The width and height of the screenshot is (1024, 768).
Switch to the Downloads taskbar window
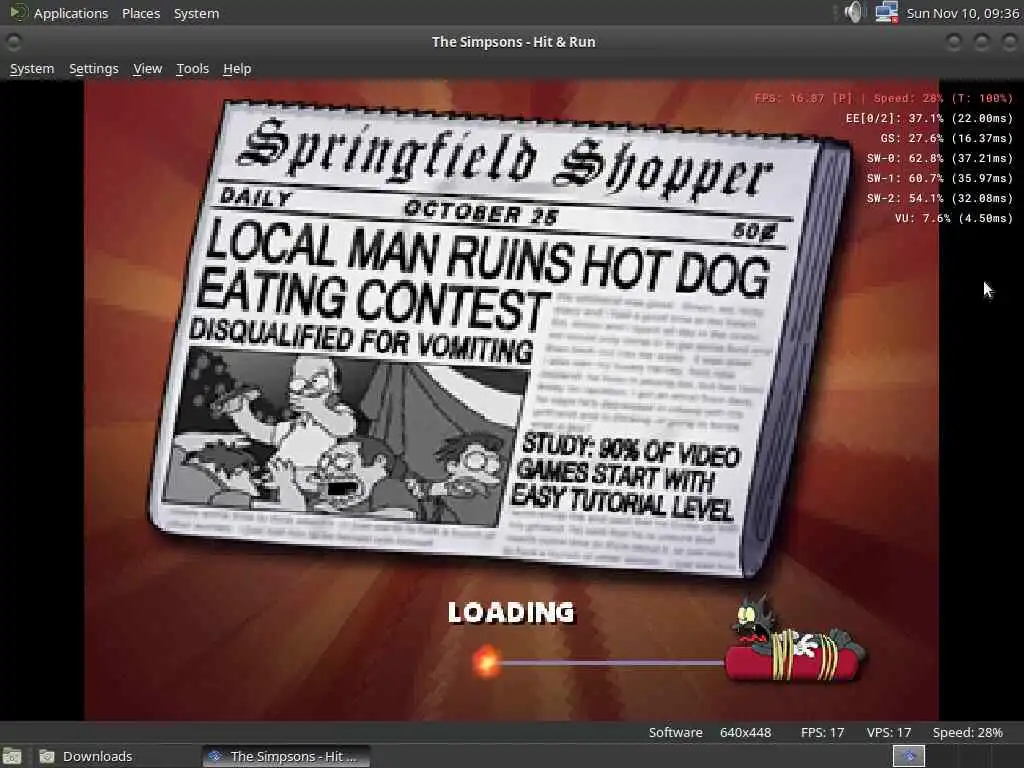click(x=86, y=756)
